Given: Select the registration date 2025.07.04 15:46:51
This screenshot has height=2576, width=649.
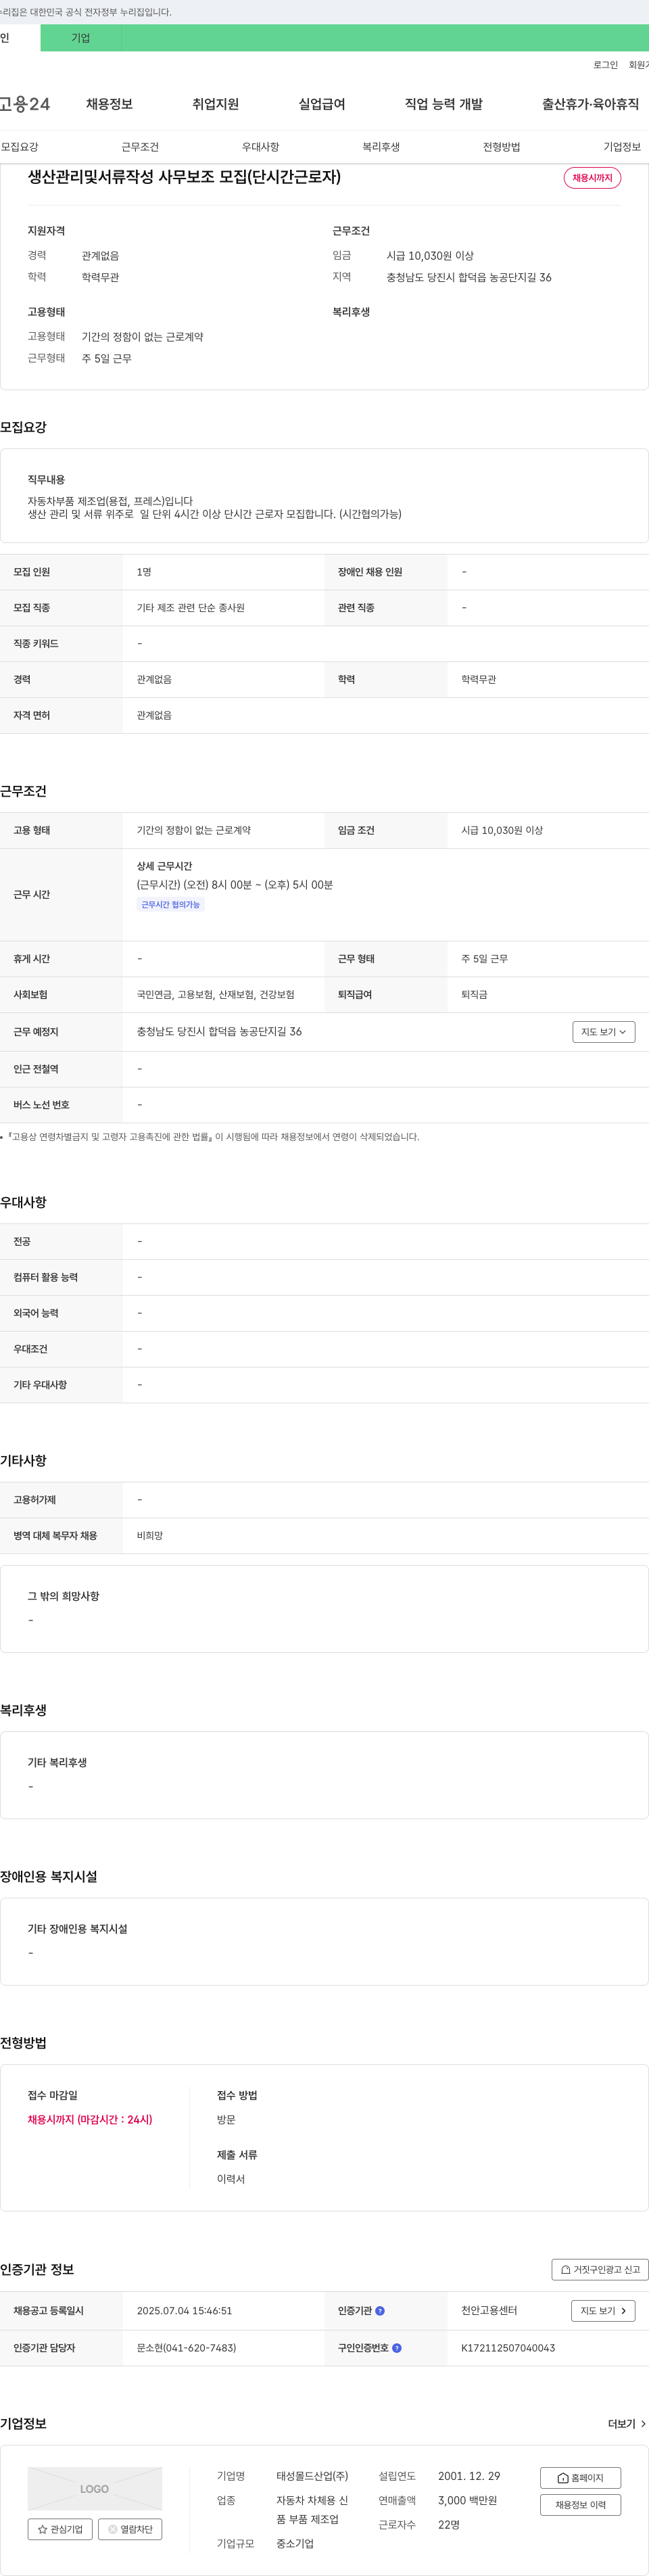Looking at the screenshot, I should click(184, 2311).
